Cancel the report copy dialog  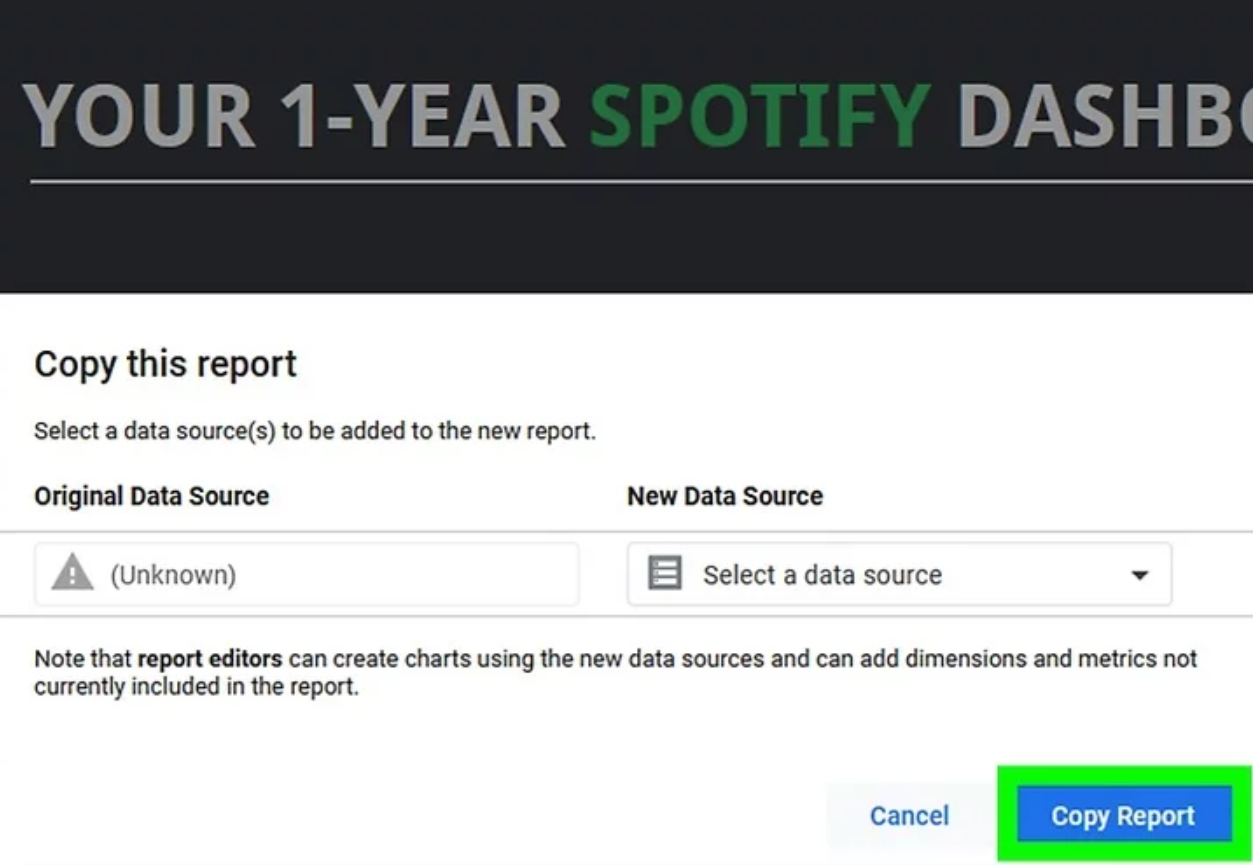[x=908, y=814]
